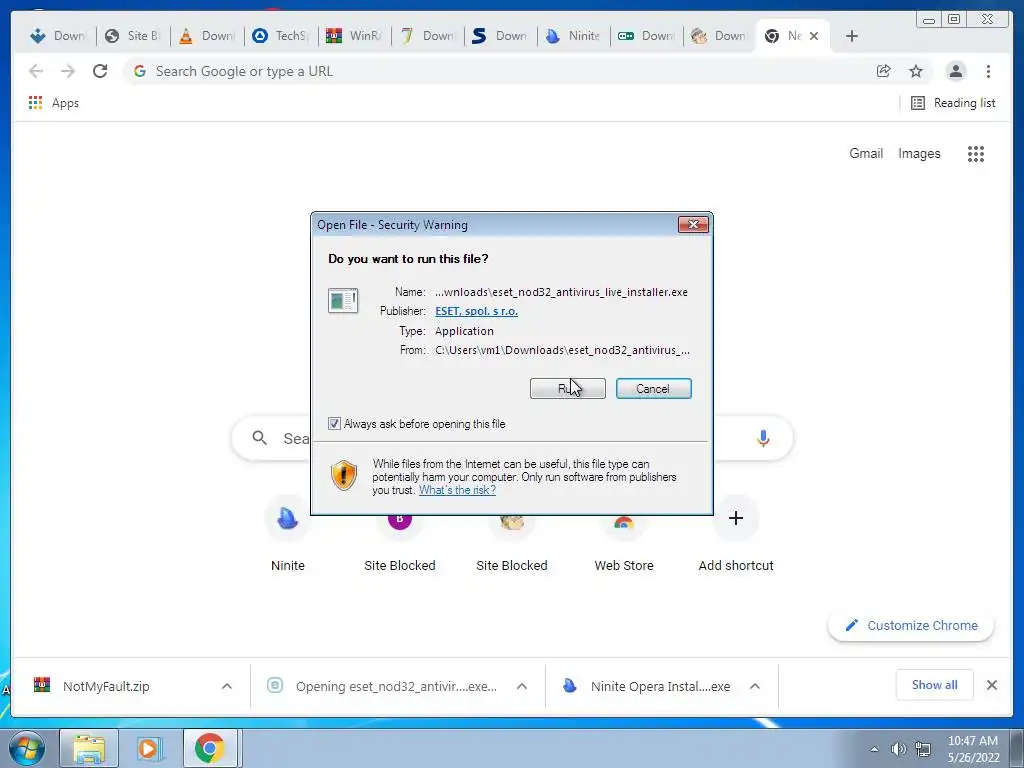Click Run in the Security Warning dialog
Image resolution: width=1024 pixels, height=768 pixels.
[x=568, y=389]
